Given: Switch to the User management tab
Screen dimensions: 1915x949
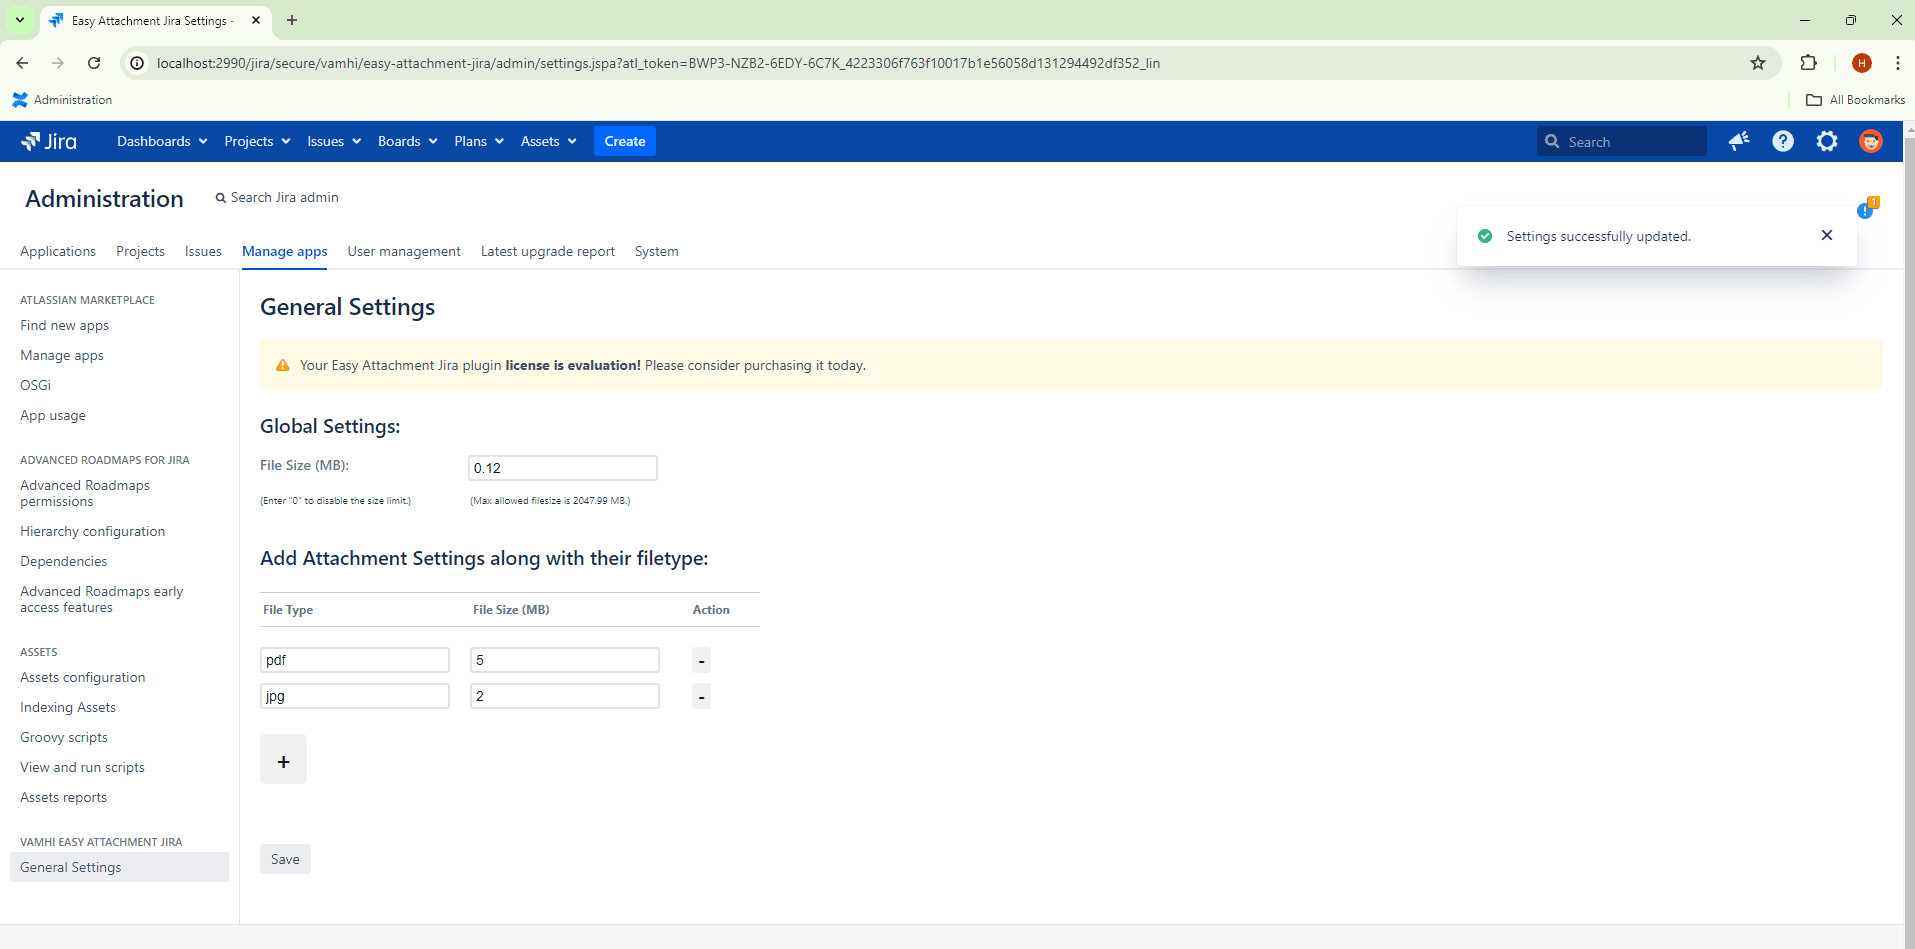Looking at the screenshot, I should 403,251.
